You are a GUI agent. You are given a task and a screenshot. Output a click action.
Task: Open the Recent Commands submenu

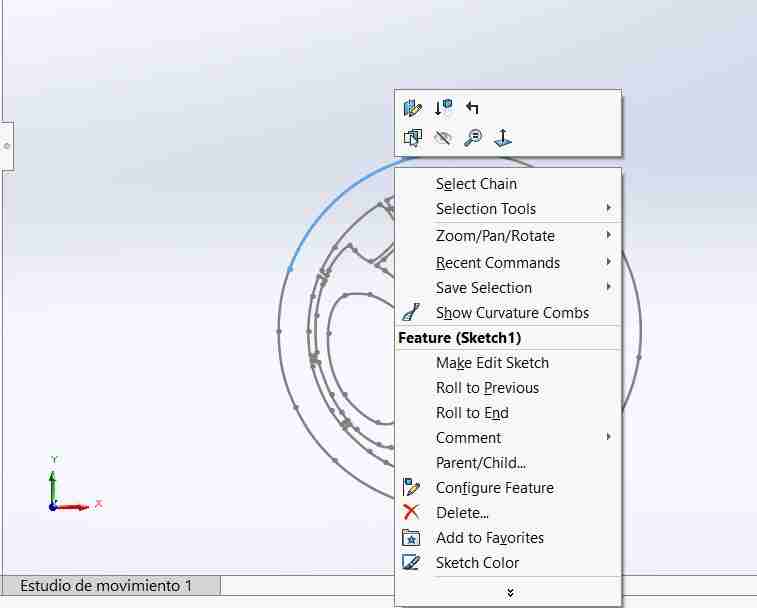[x=508, y=263]
